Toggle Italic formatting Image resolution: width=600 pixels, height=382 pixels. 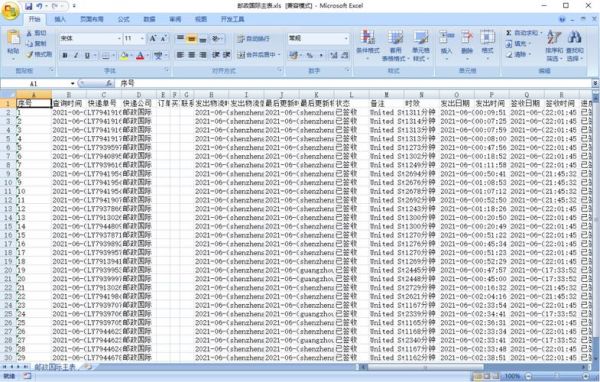click(76, 56)
